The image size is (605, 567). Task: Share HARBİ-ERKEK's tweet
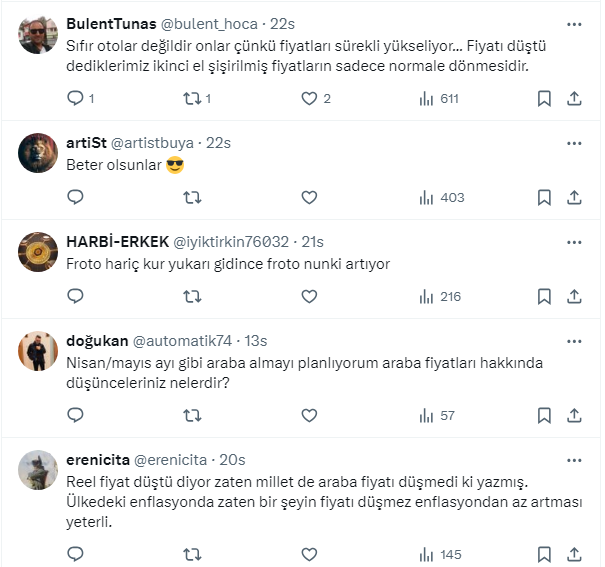click(x=574, y=296)
